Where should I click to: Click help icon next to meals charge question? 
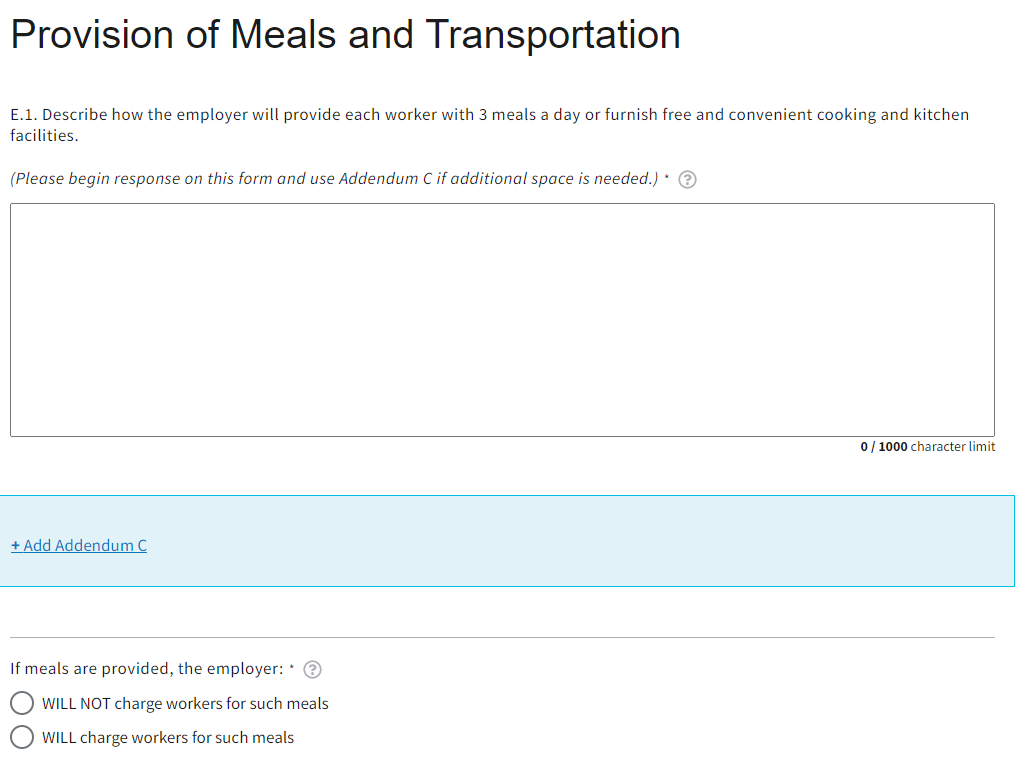(312, 669)
